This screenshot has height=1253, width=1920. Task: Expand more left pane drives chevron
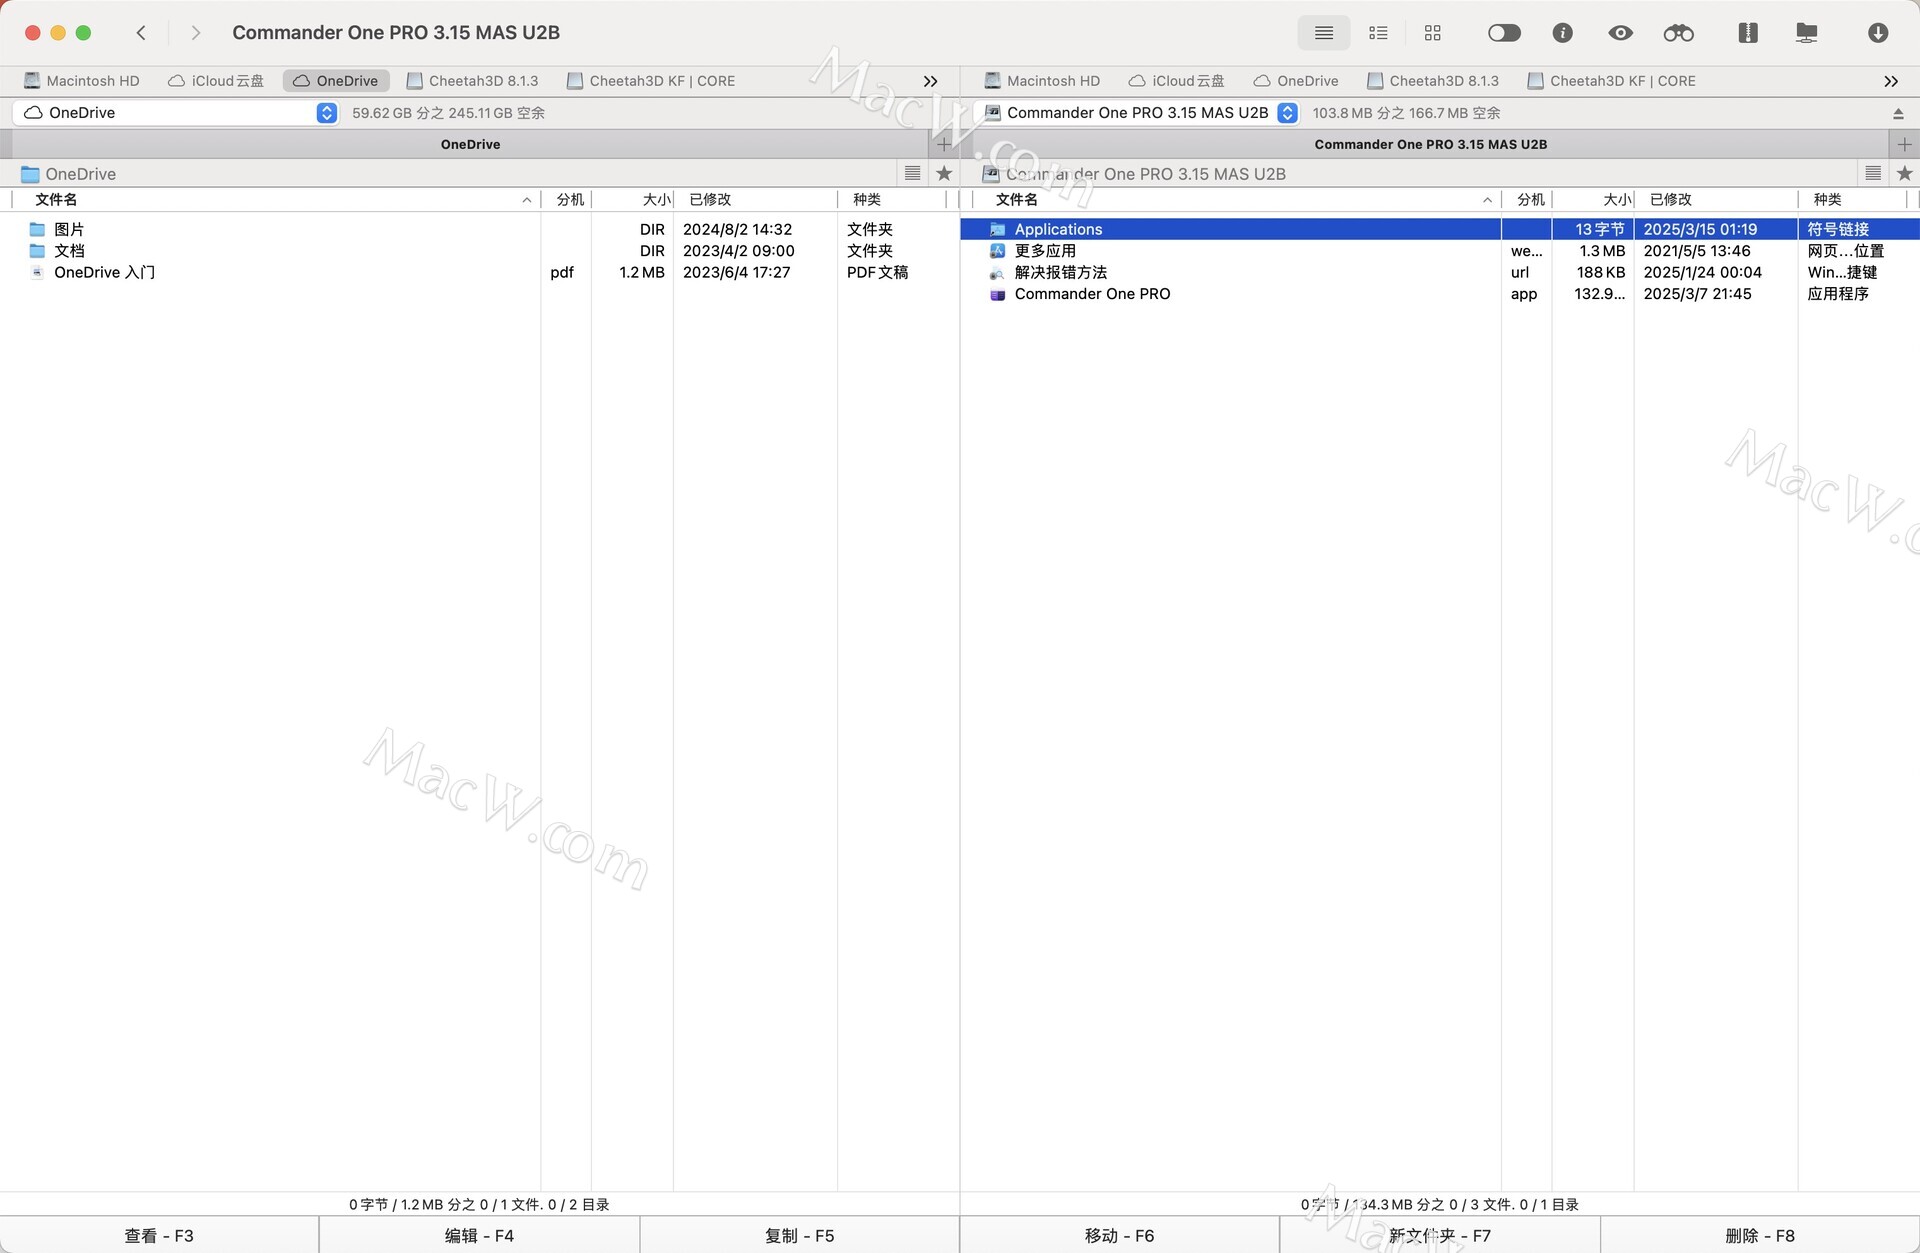[930, 81]
